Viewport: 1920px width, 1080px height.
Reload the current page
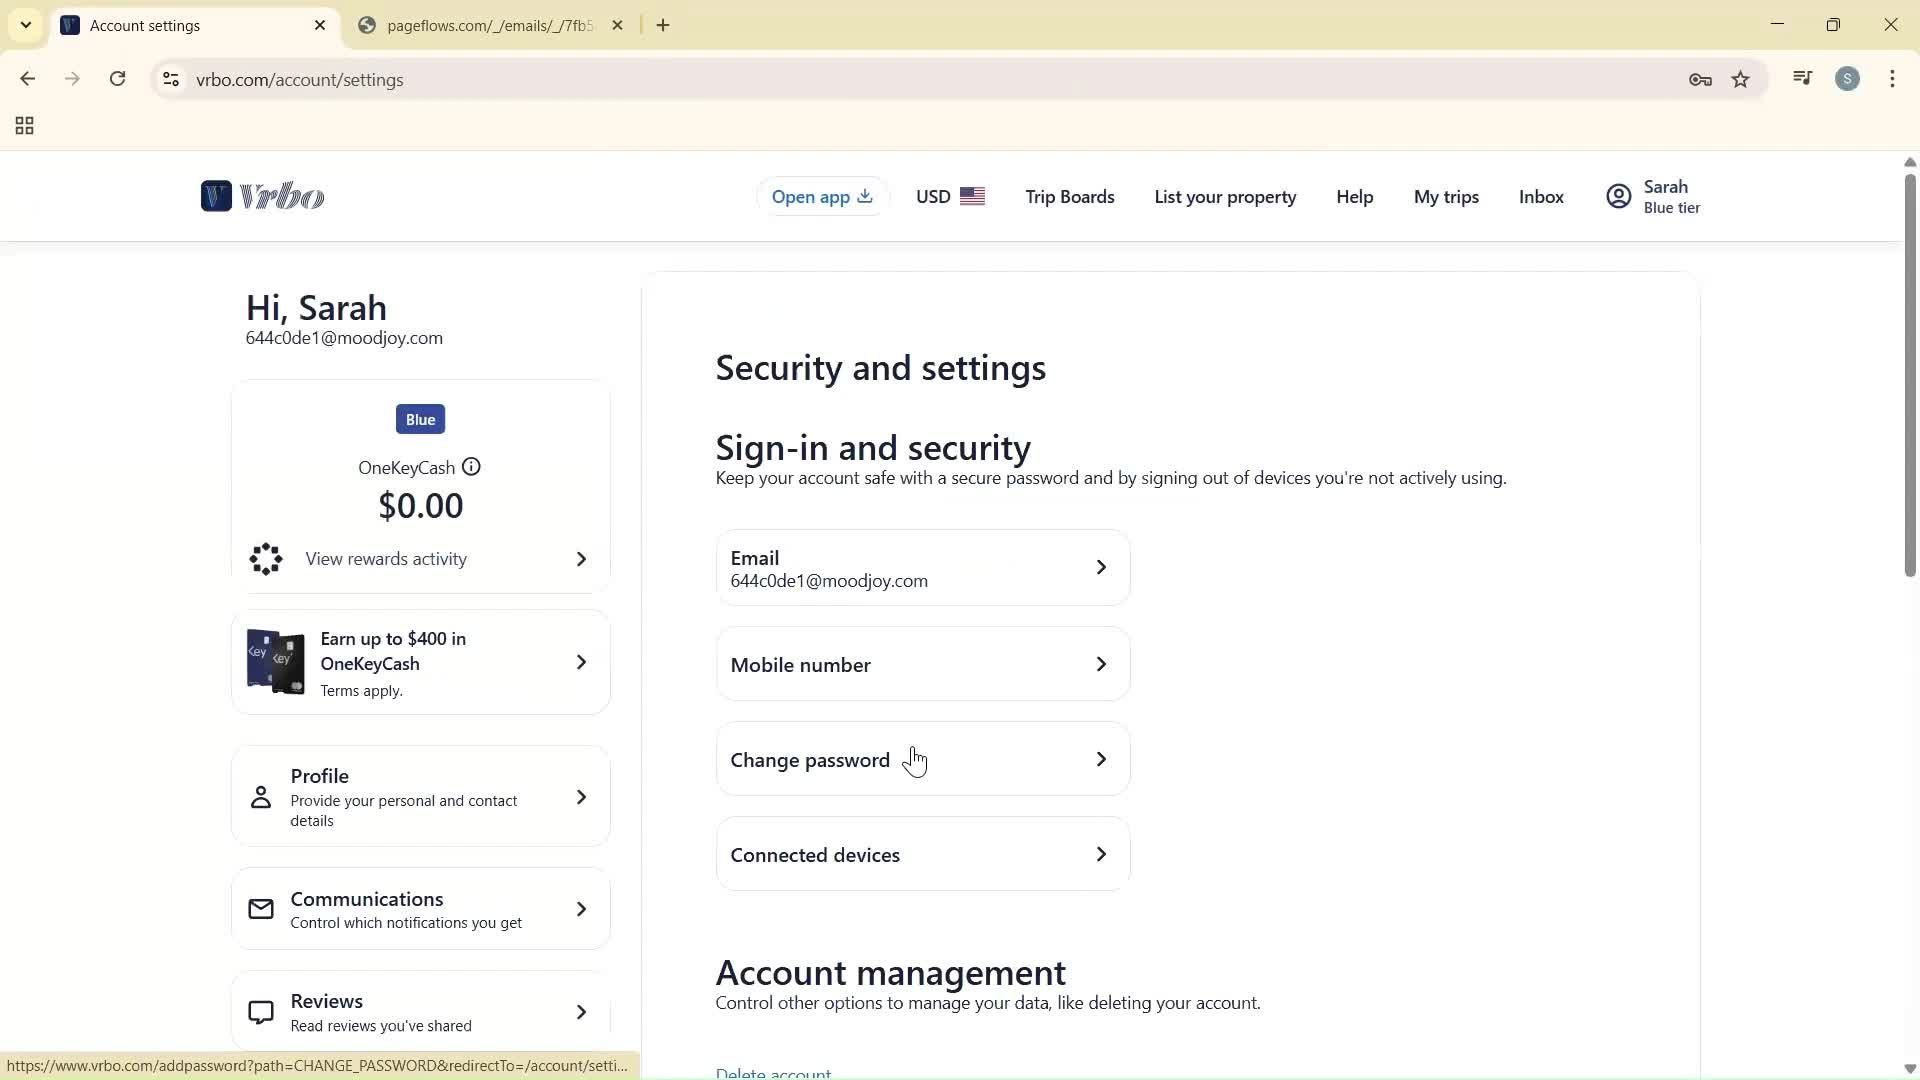point(117,79)
